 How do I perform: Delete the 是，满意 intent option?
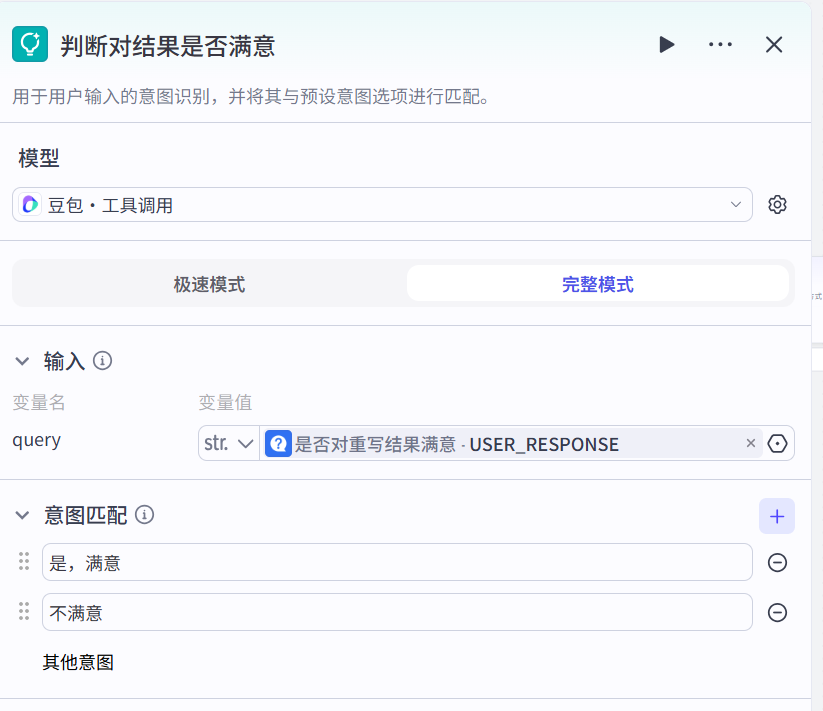[x=777, y=563]
